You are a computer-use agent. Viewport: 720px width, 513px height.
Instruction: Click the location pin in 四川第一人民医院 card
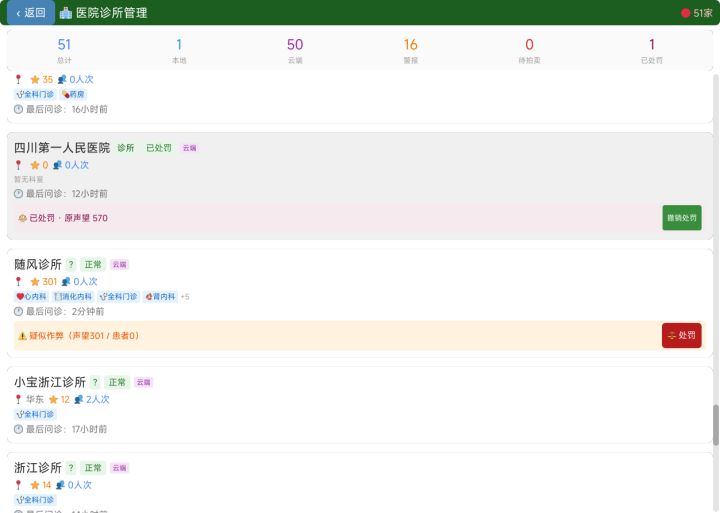[x=18, y=165]
